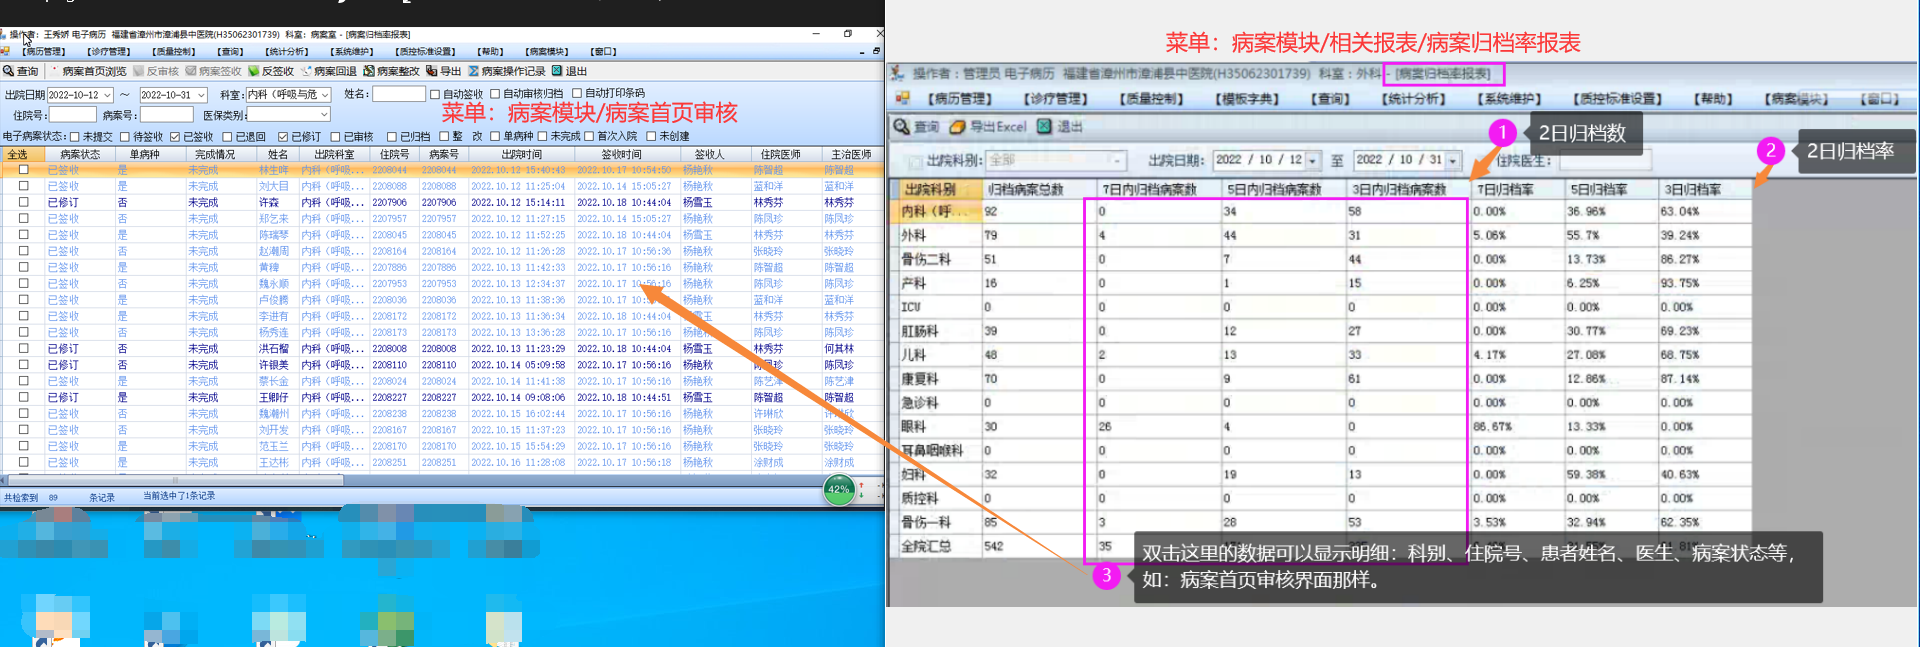Image resolution: width=1920 pixels, height=647 pixels.
Task: Click the 退出 icon in the report window
Action: pyautogui.click(x=1044, y=126)
